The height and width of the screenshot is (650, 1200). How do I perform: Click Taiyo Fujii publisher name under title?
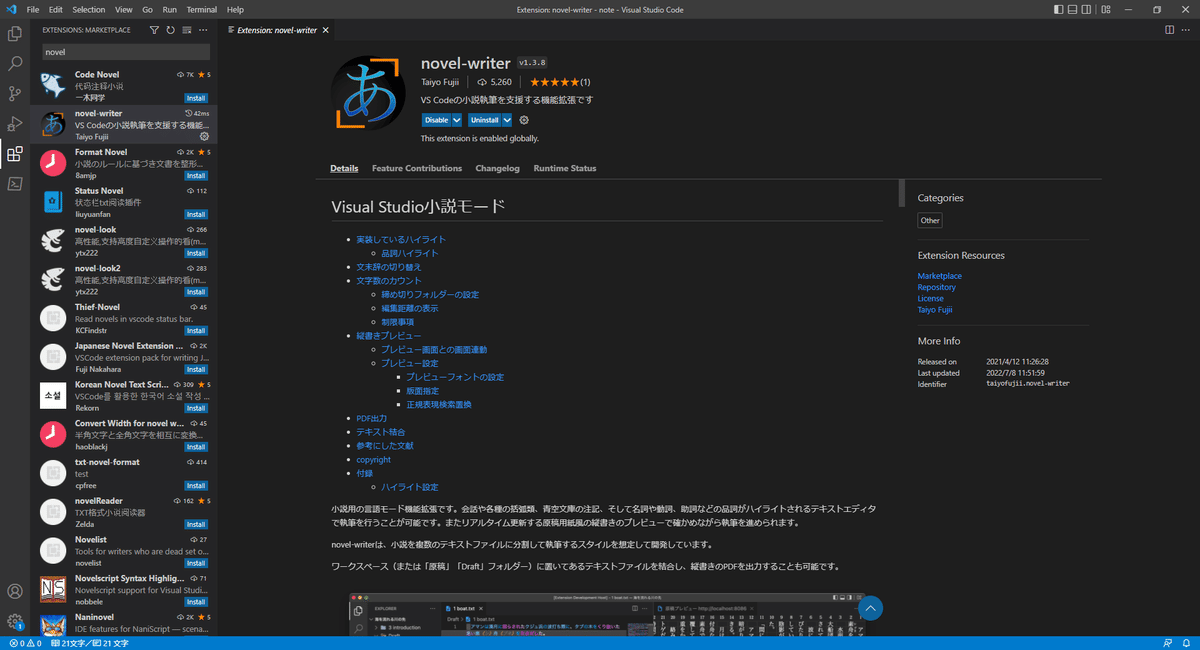coord(440,82)
